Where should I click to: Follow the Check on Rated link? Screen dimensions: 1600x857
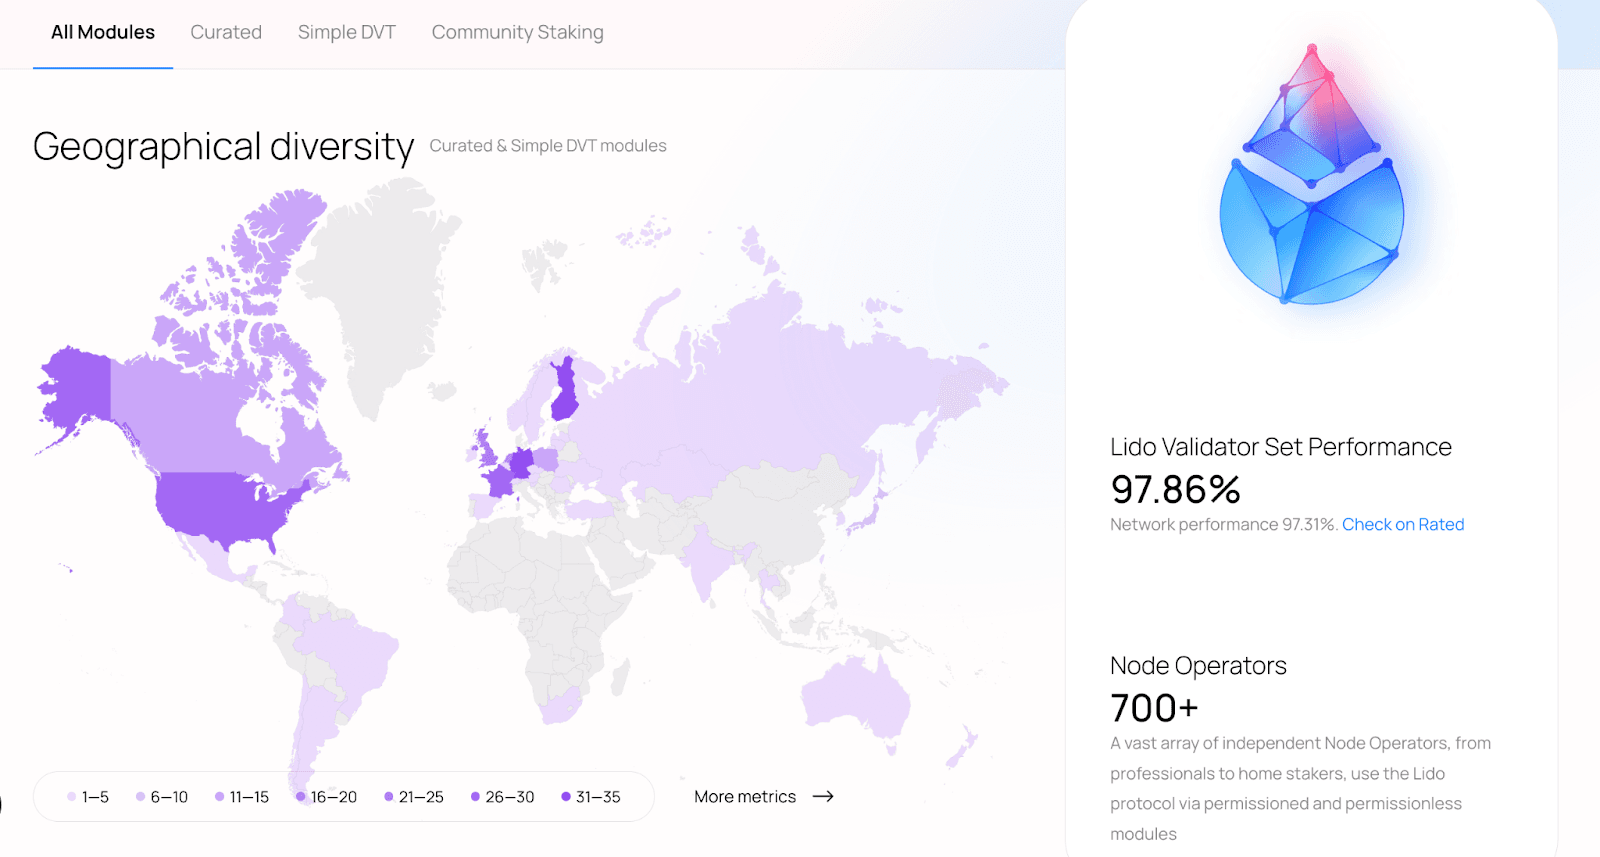point(1403,524)
